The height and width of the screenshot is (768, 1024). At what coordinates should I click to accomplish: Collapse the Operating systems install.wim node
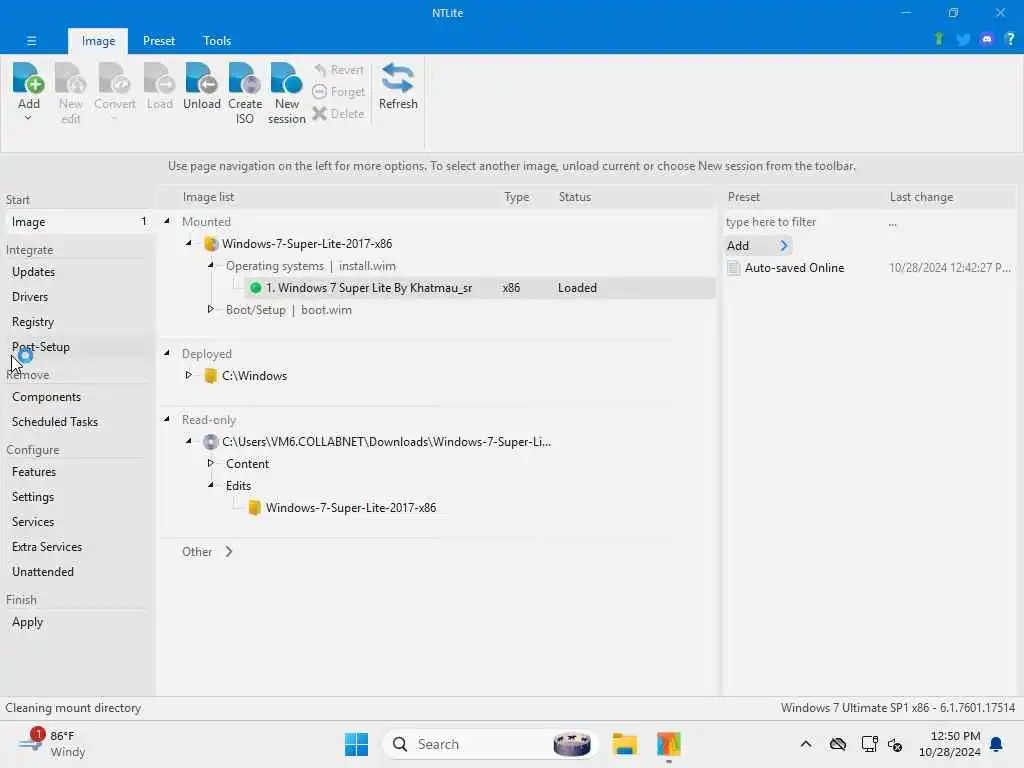211,265
